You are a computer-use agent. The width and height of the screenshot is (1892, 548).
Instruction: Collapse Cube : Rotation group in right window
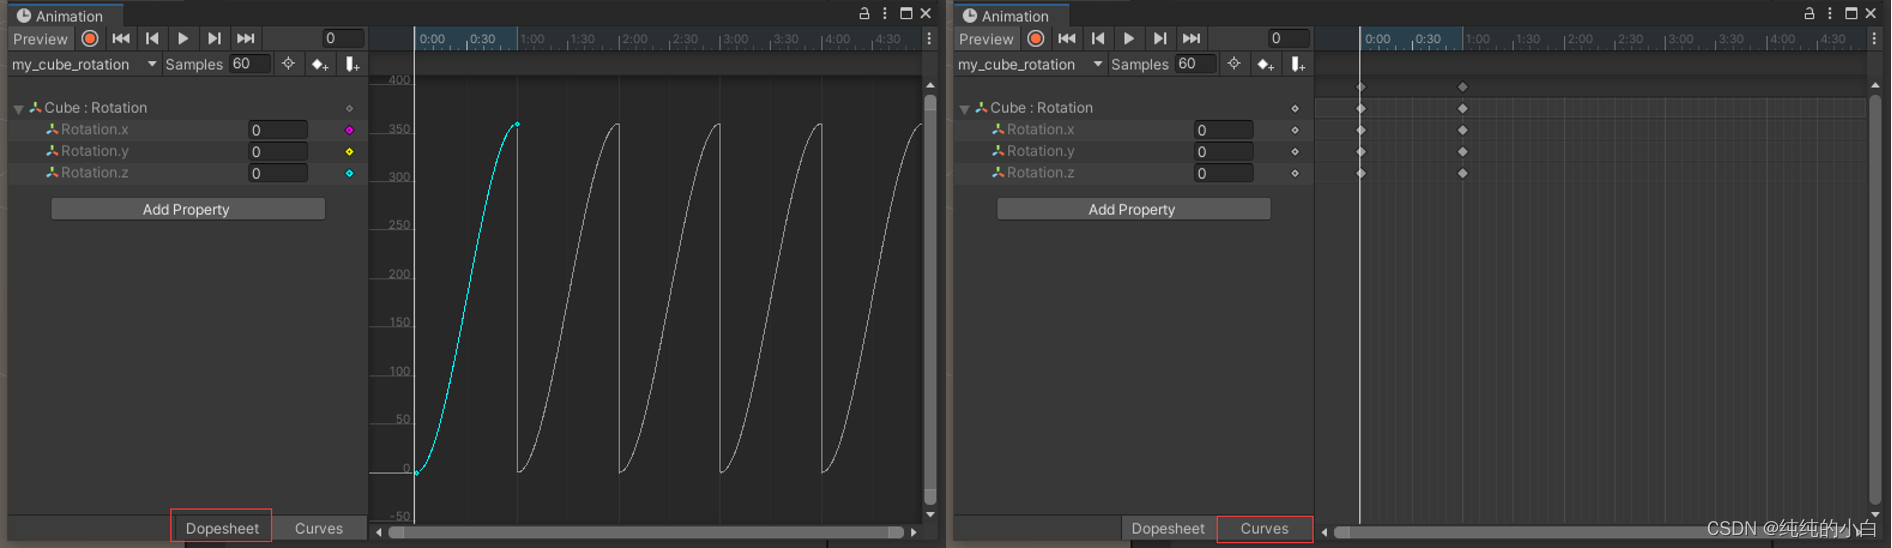pos(964,108)
